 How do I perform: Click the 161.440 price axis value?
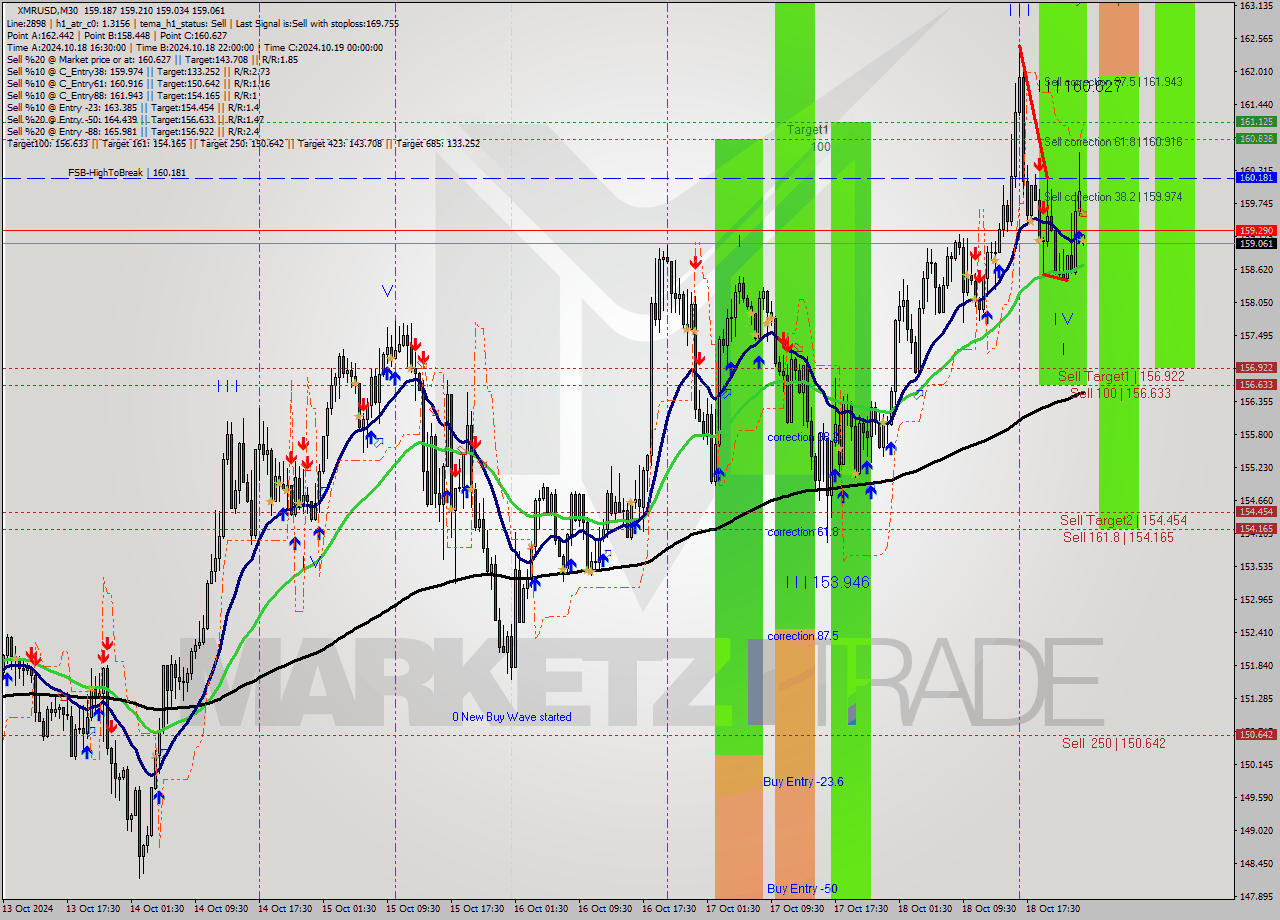[1256, 104]
